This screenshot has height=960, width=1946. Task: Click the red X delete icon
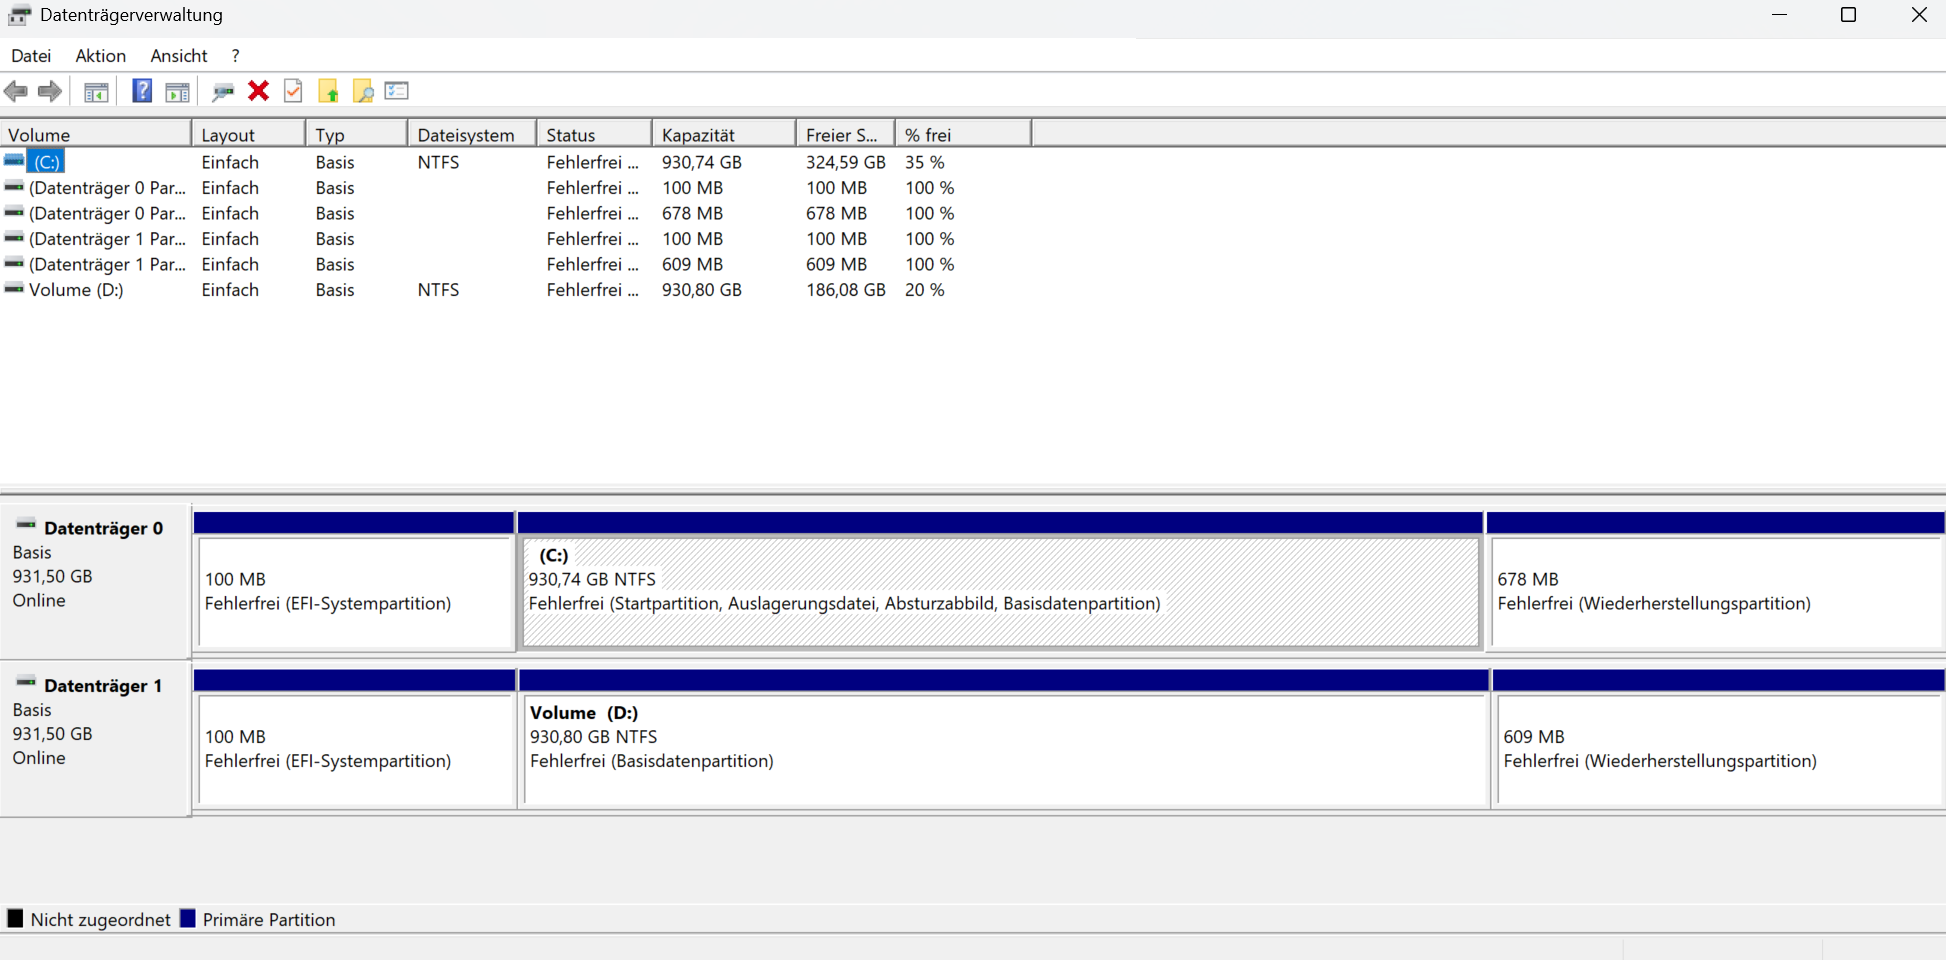pos(258,91)
